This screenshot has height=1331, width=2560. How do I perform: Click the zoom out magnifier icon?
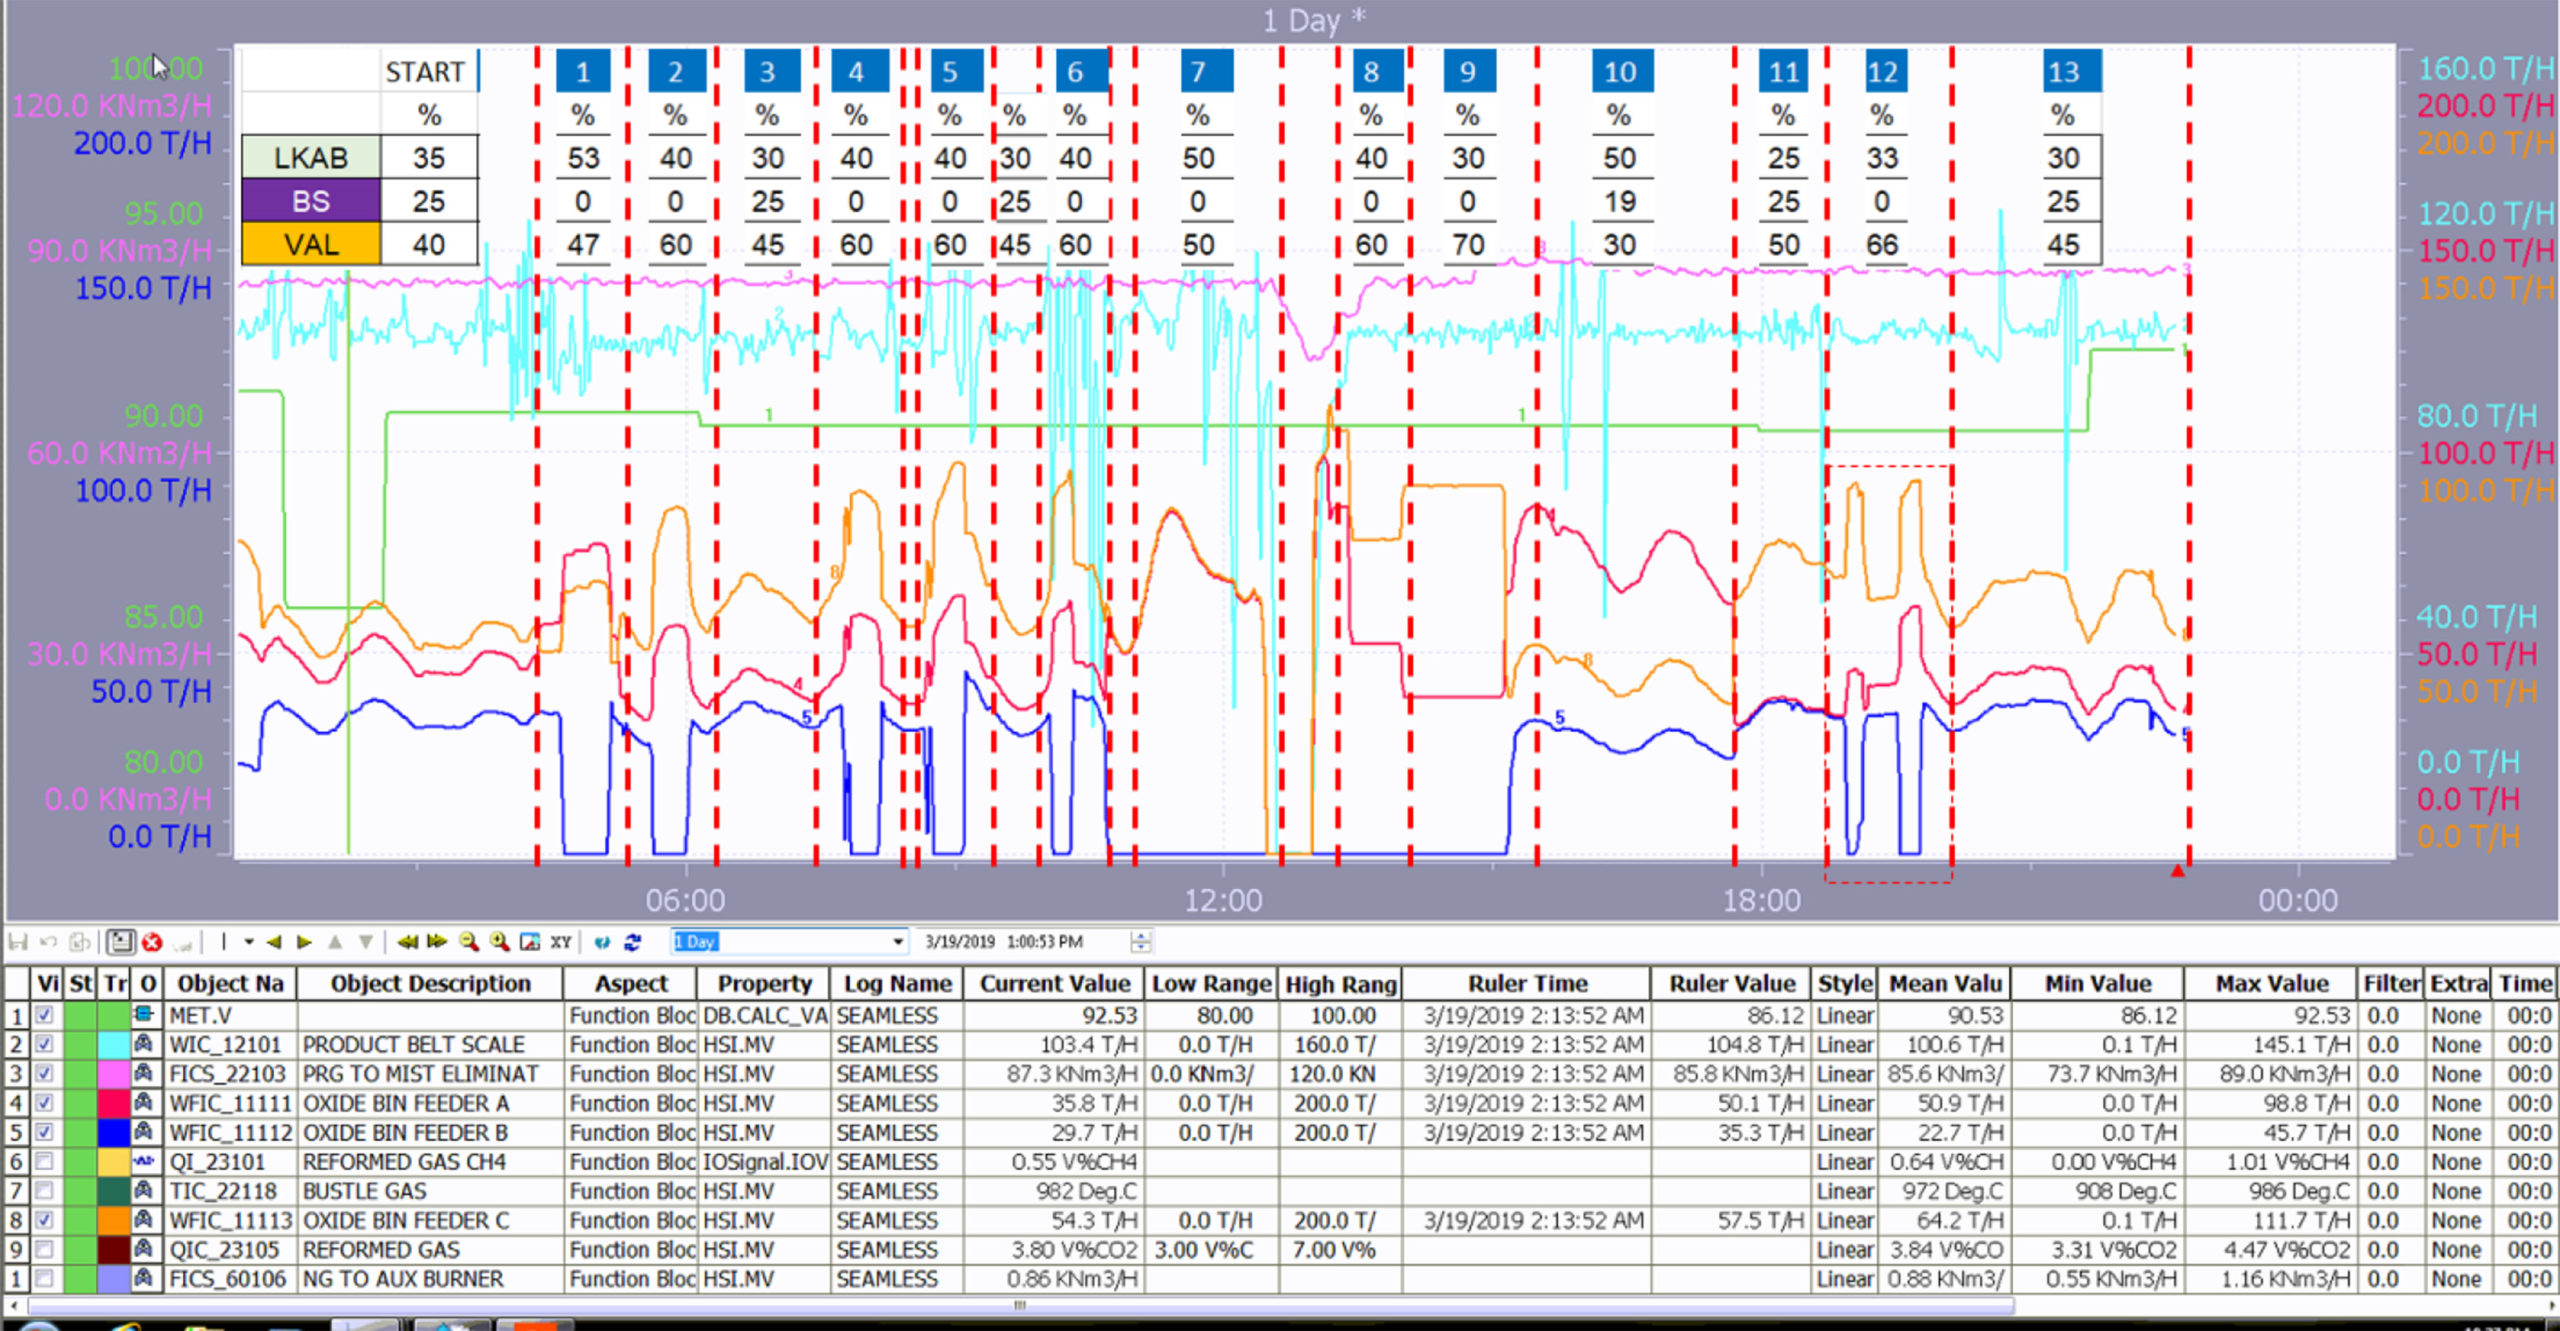[468, 942]
